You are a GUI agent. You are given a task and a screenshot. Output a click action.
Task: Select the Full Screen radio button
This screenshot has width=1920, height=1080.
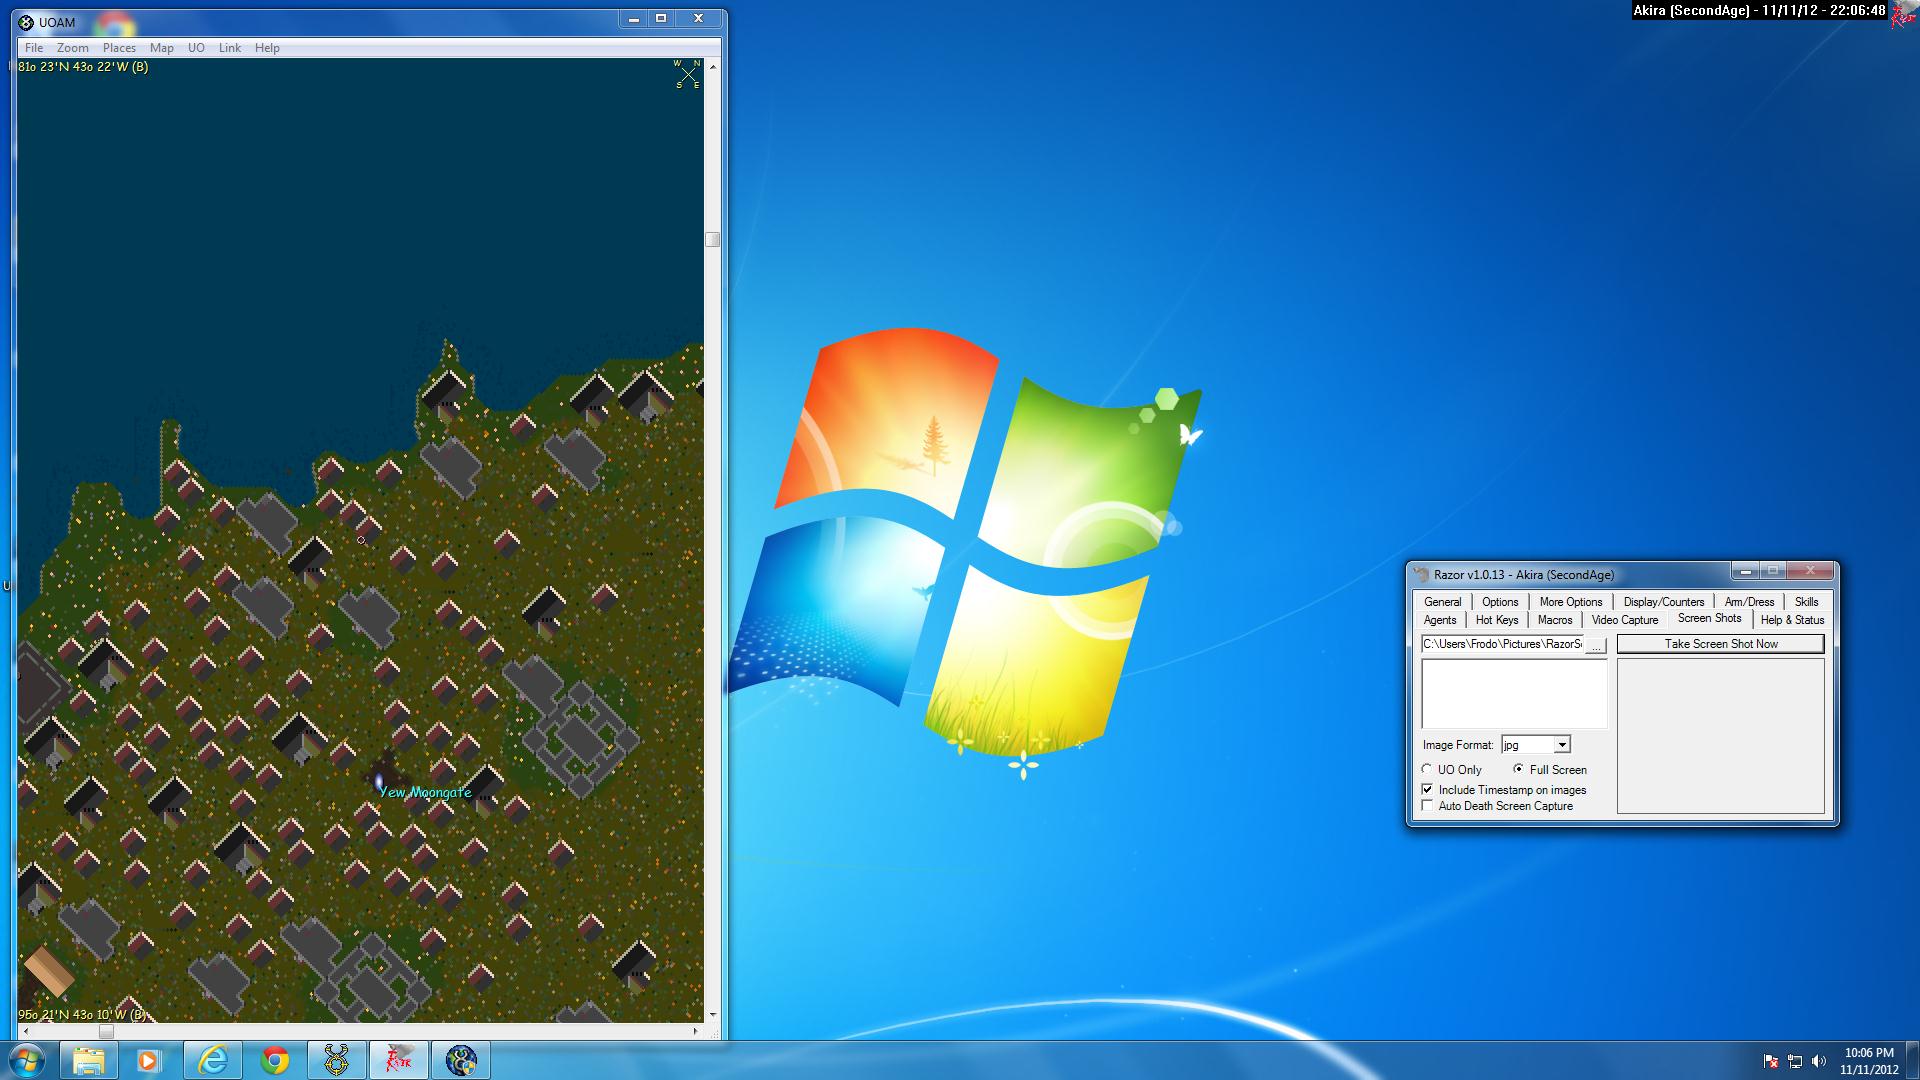(1518, 769)
